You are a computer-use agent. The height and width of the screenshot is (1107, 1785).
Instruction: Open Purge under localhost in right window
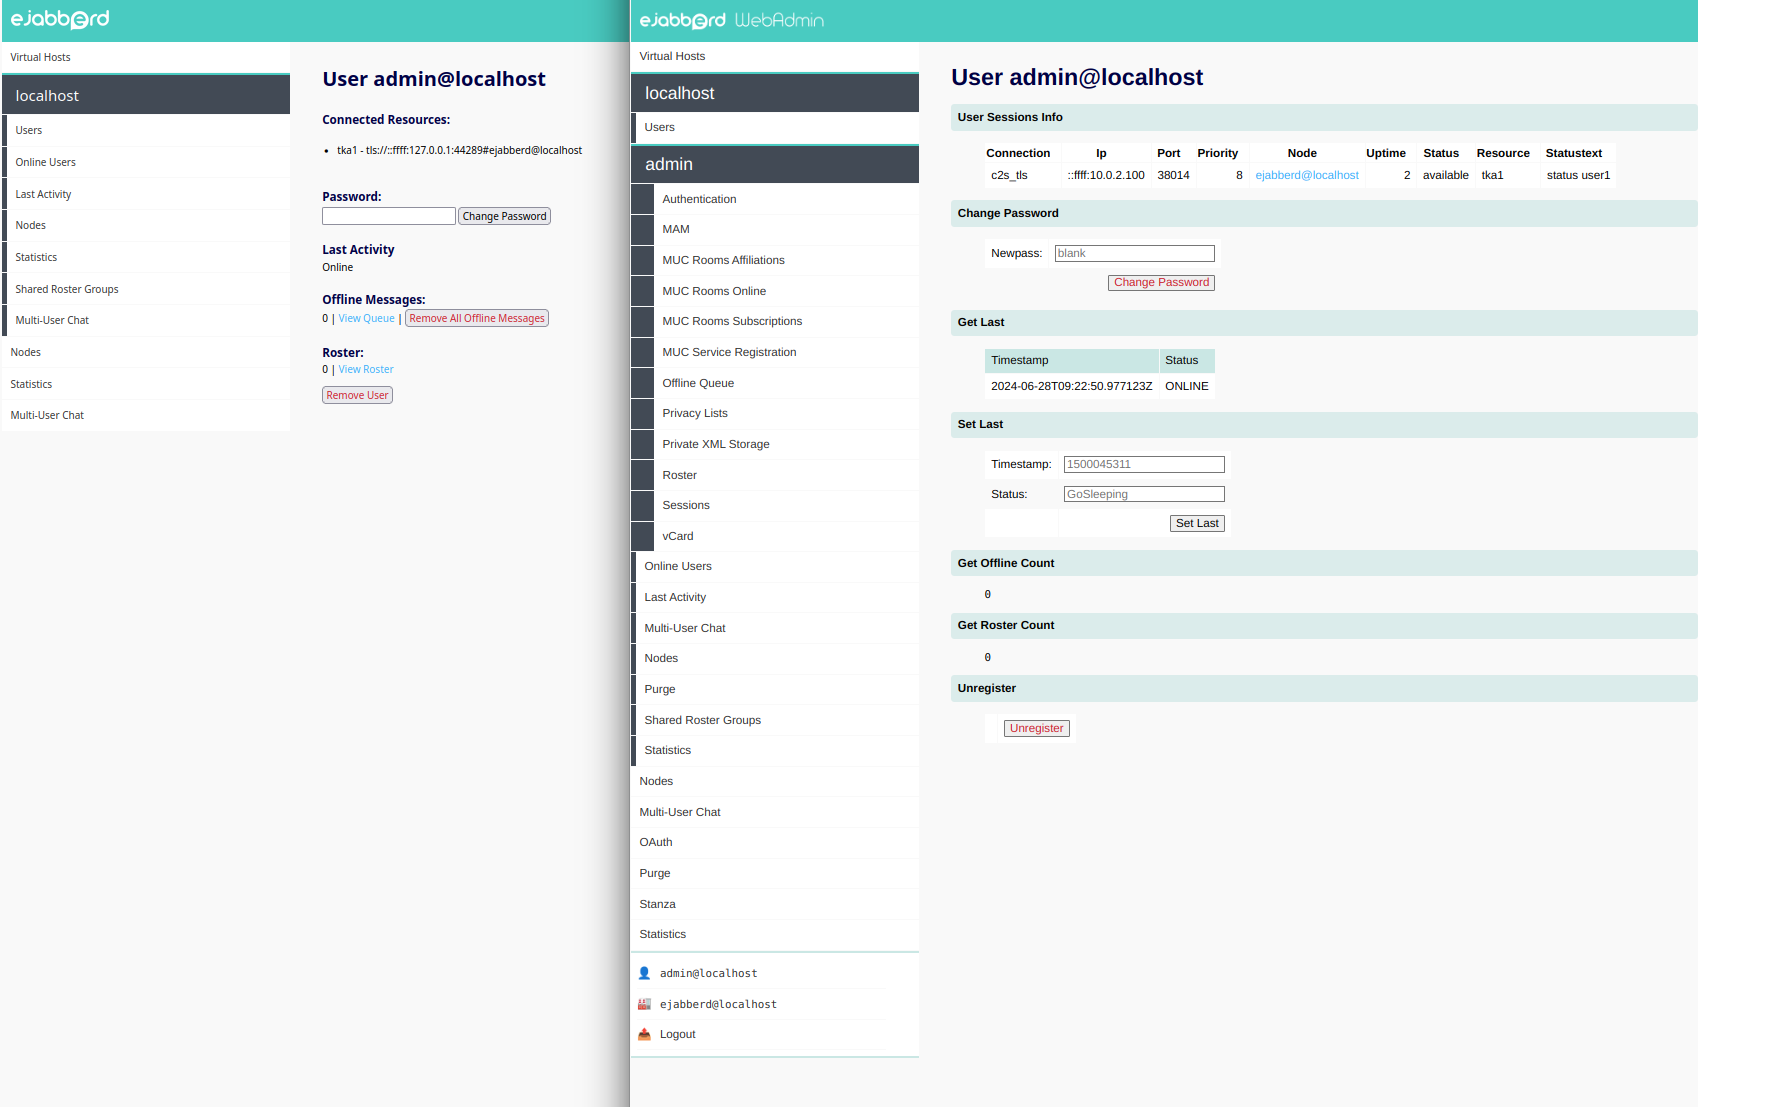660,689
